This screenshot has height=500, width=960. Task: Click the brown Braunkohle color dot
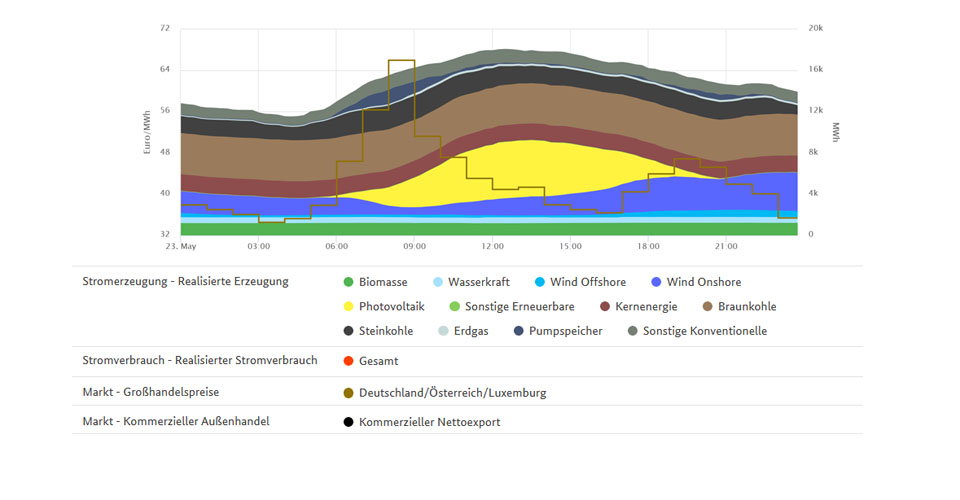(708, 307)
